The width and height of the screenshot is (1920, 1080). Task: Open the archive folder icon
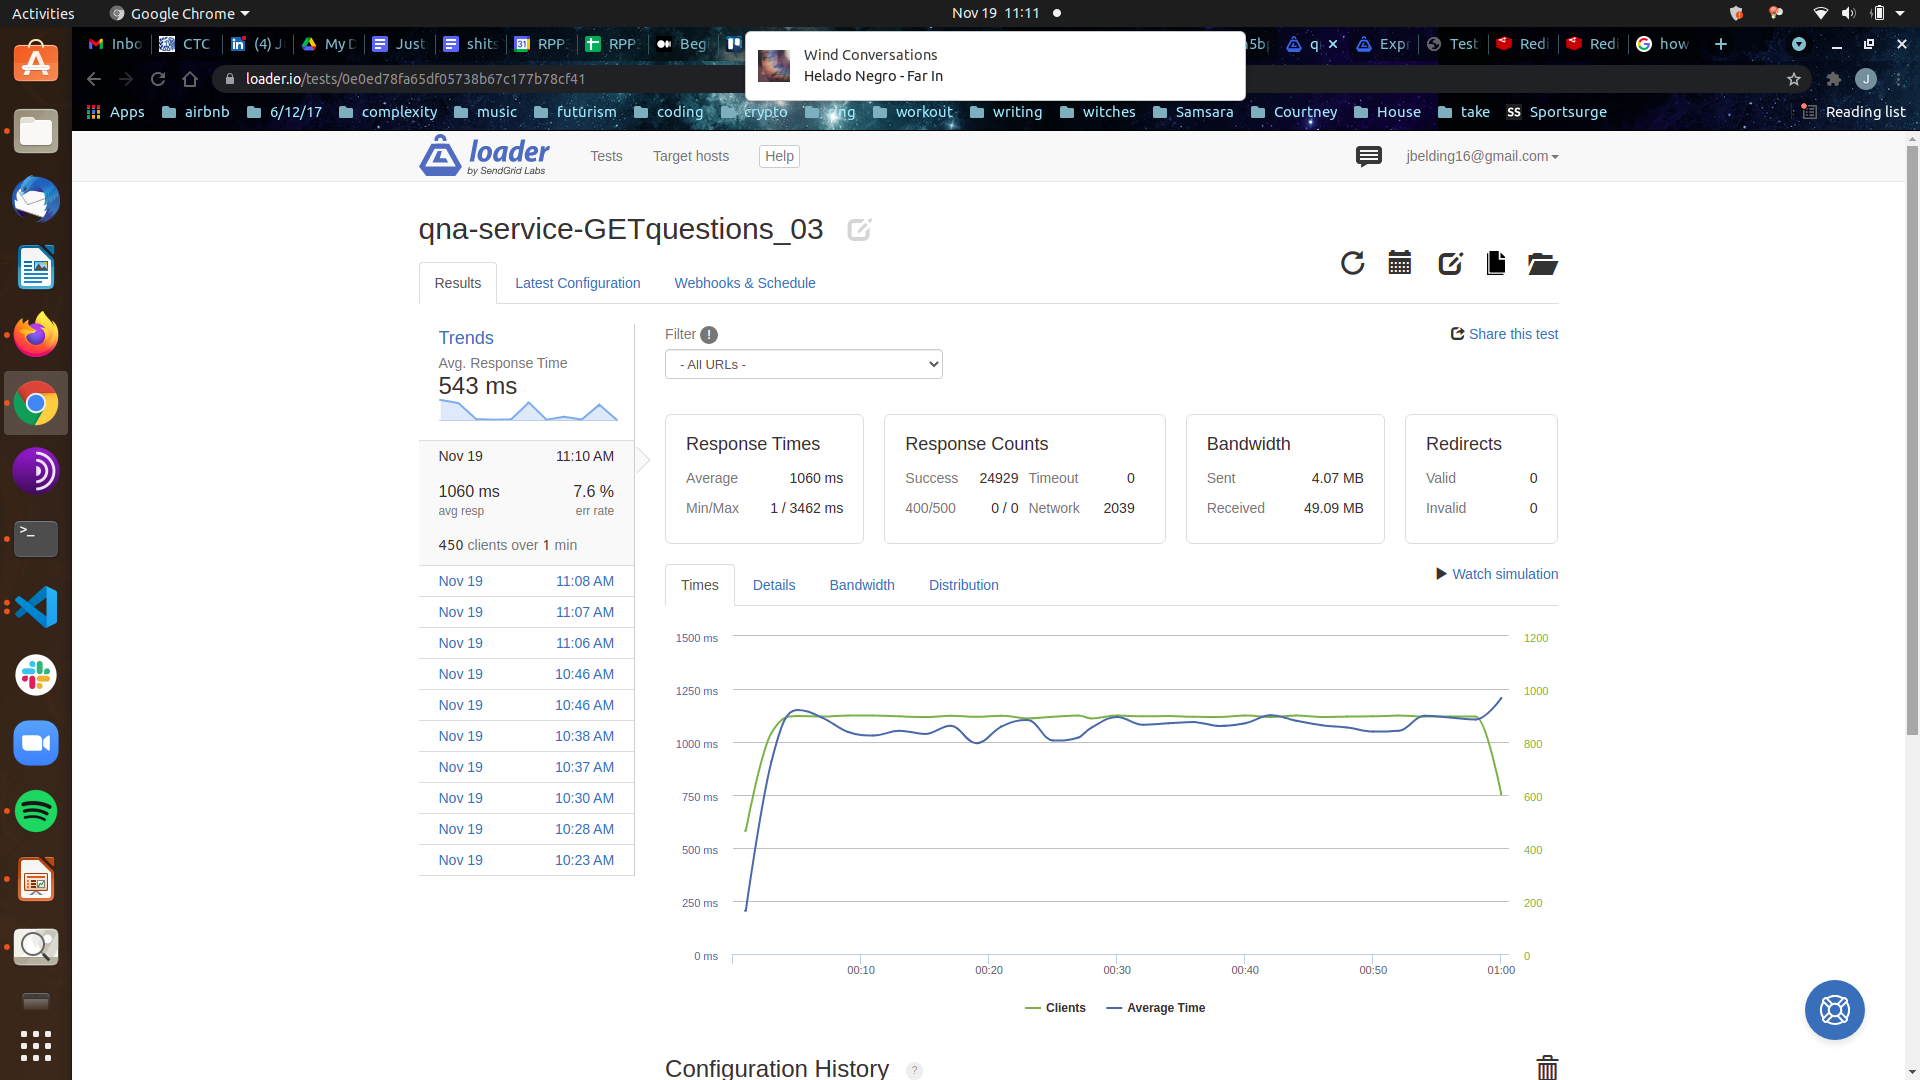[x=1542, y=263]
